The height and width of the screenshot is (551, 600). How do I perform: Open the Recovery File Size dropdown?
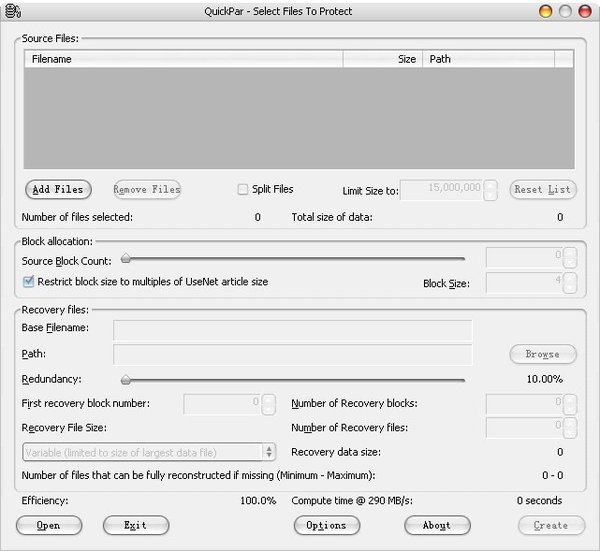(149, 452)
